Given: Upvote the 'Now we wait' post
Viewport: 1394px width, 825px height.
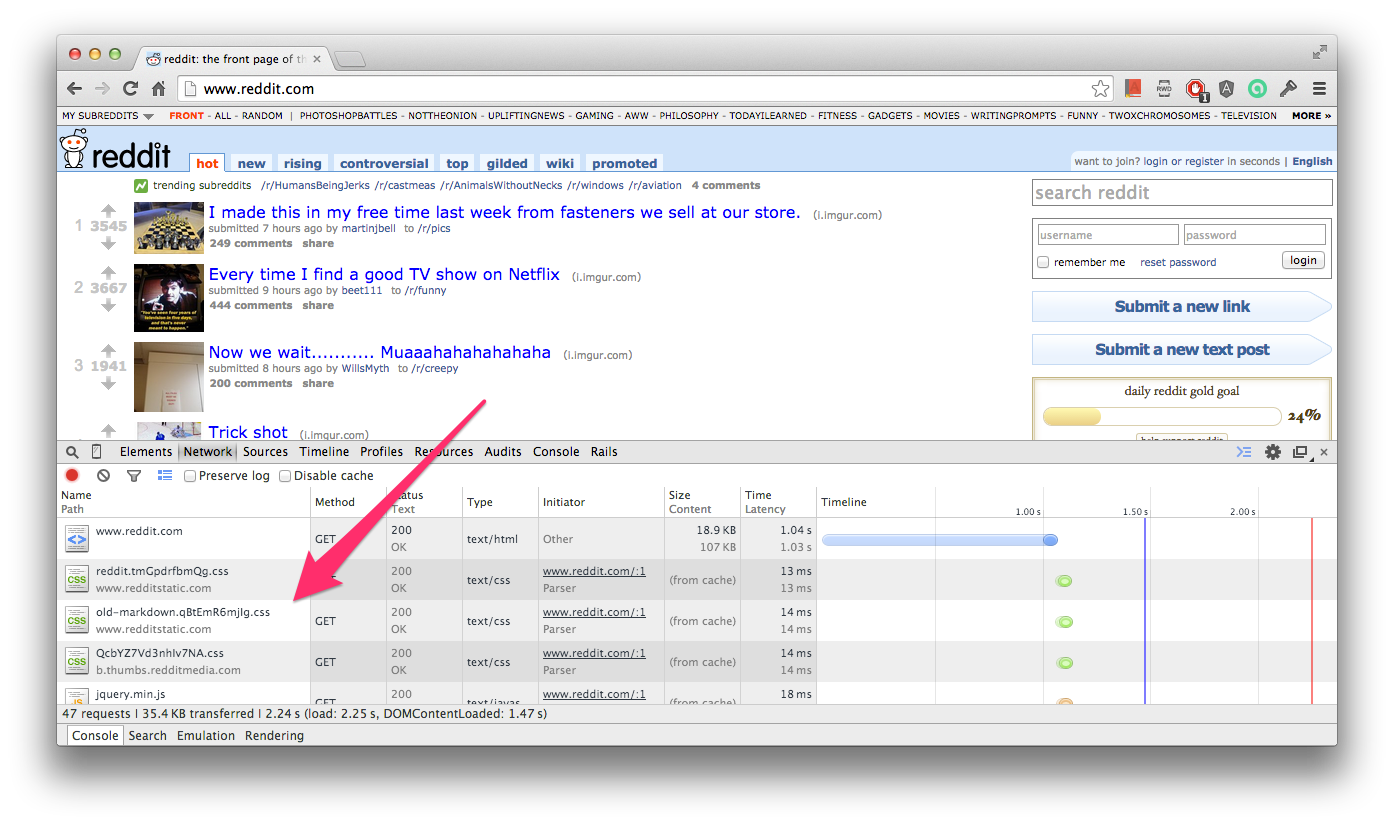Looking at the screenshot, I should coord(109,351).
